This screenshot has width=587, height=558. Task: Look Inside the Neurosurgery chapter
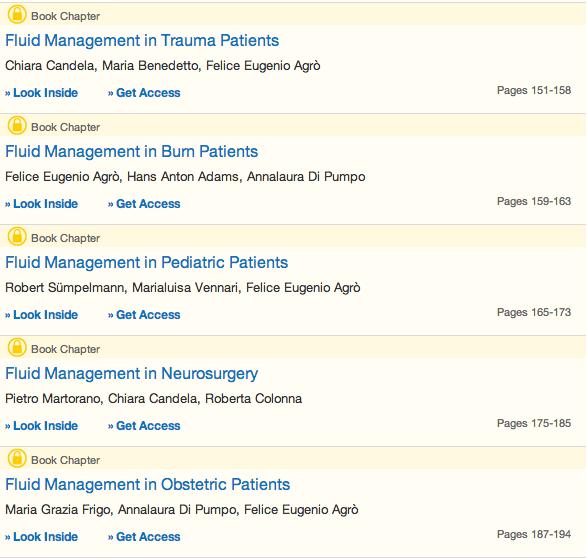[41, 426]
